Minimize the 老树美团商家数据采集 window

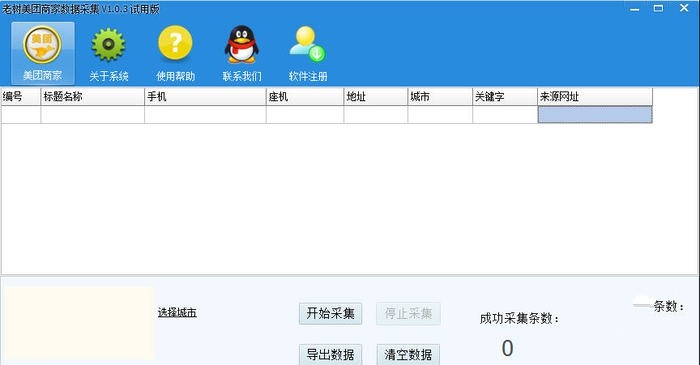(x=634, y=8)
